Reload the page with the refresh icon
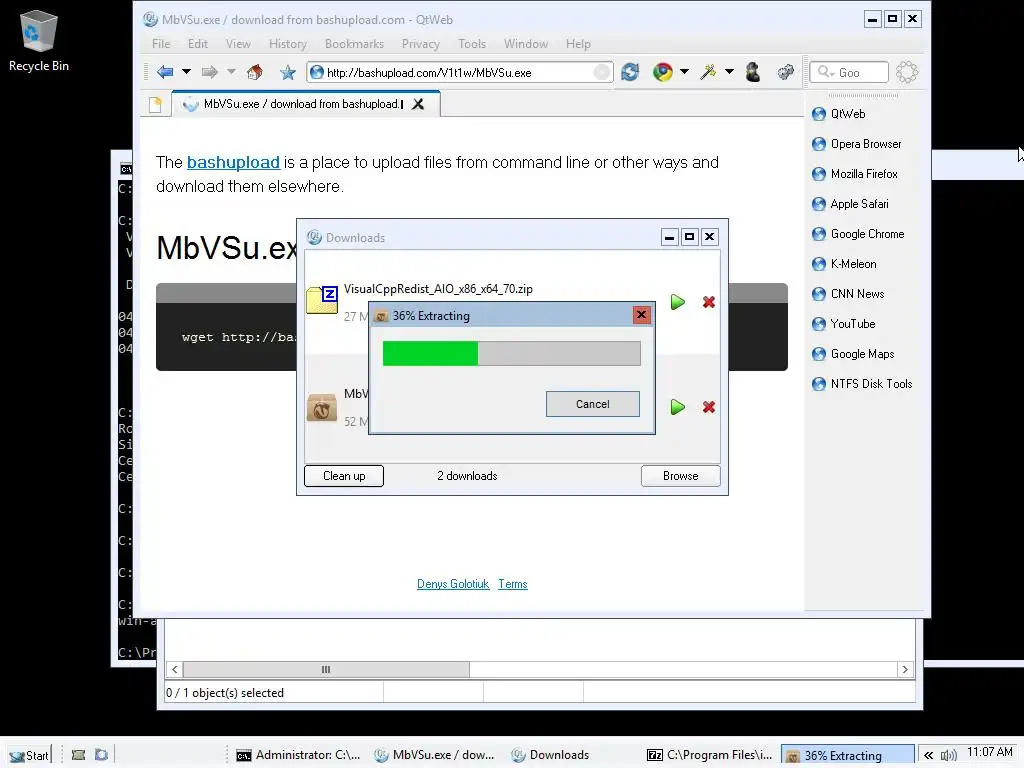The image size is (1024, 768). coord(630,72)
